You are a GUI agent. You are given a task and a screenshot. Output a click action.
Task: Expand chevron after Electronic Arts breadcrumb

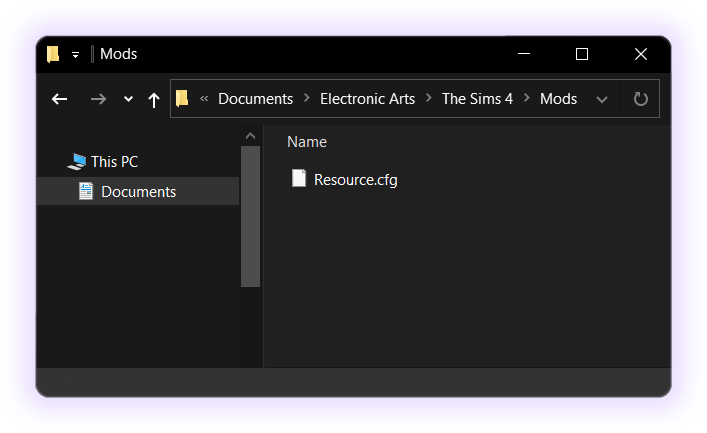click(x=428, y=98)
